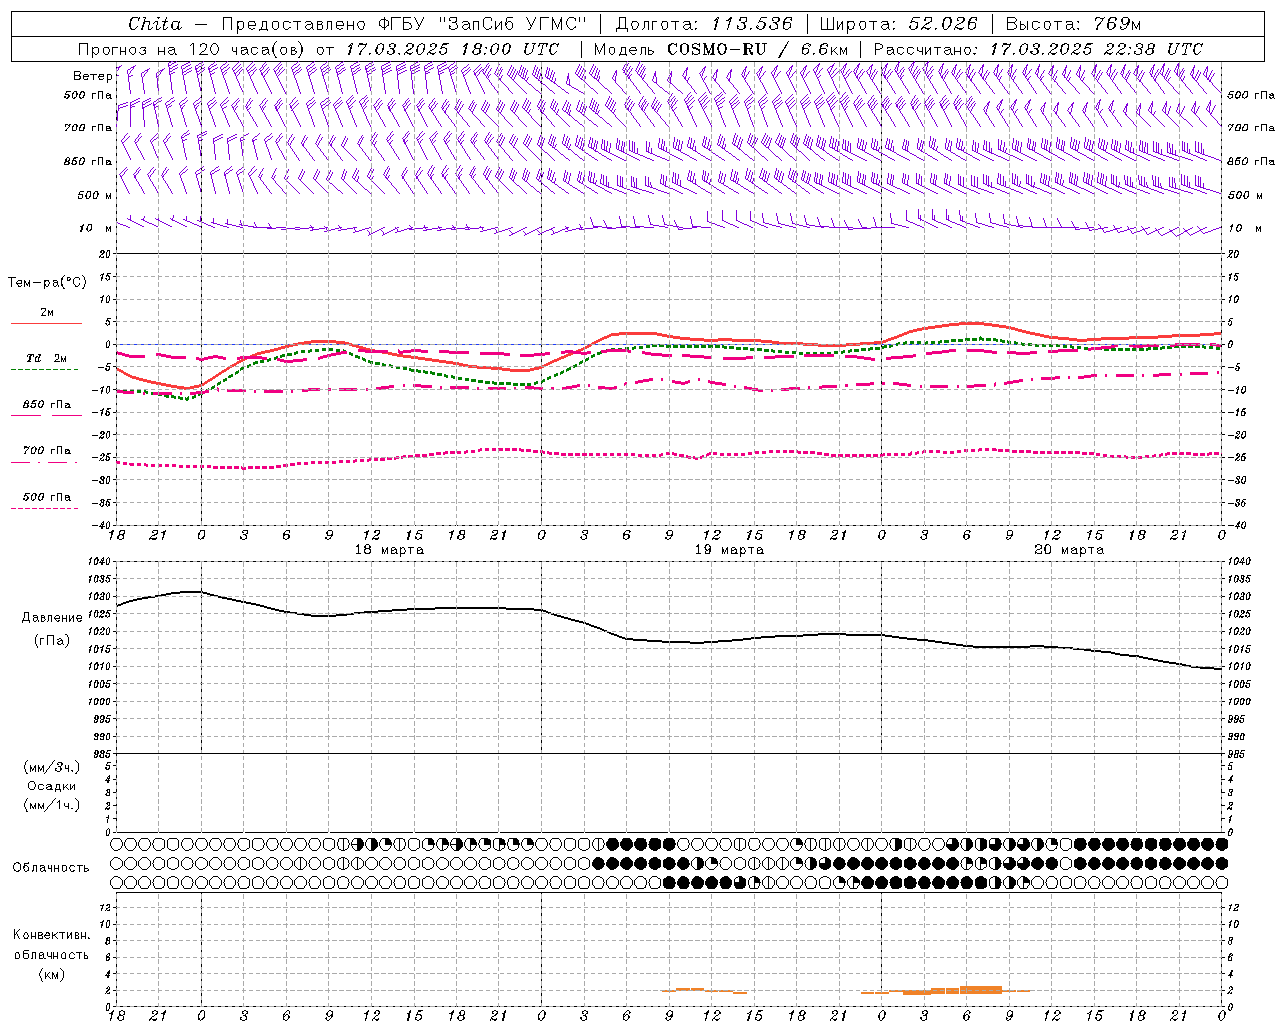
Task: Click the date label "20 марта"
Action: pos(1069,550)
